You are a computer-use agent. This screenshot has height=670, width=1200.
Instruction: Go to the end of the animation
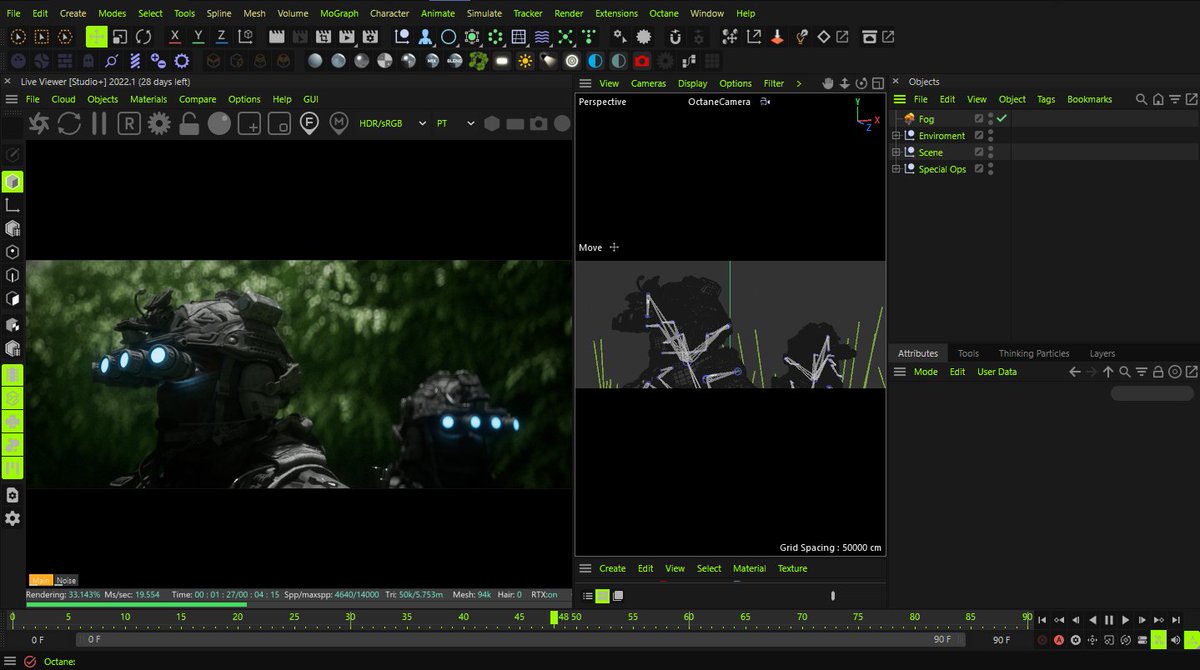(x=1177, y=620)
